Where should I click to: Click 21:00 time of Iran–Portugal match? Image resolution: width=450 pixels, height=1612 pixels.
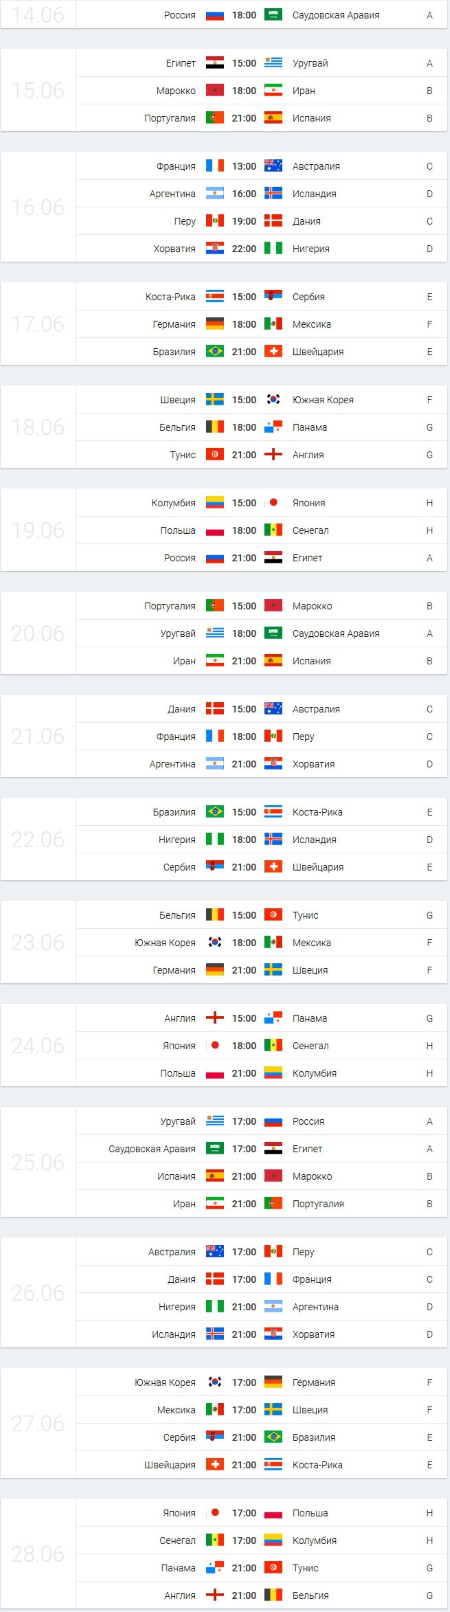coord(244,1204)
